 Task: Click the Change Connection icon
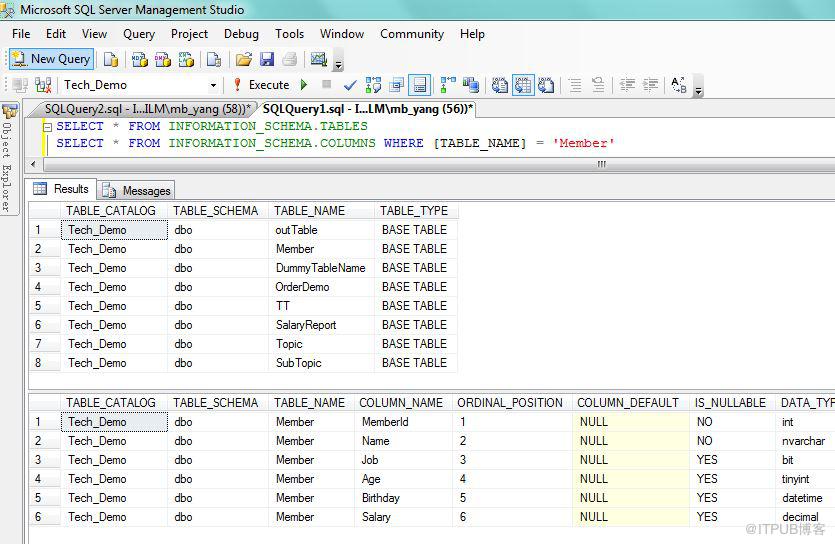coord(43,85)
